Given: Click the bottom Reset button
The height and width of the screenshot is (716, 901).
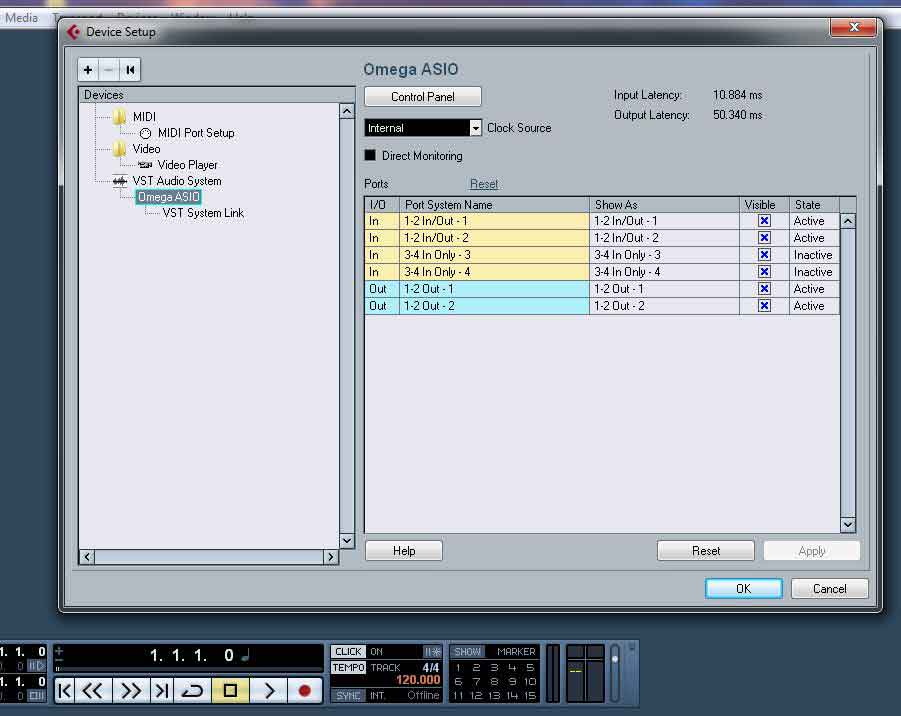Looking at the screenshot, I should (706, 551).
